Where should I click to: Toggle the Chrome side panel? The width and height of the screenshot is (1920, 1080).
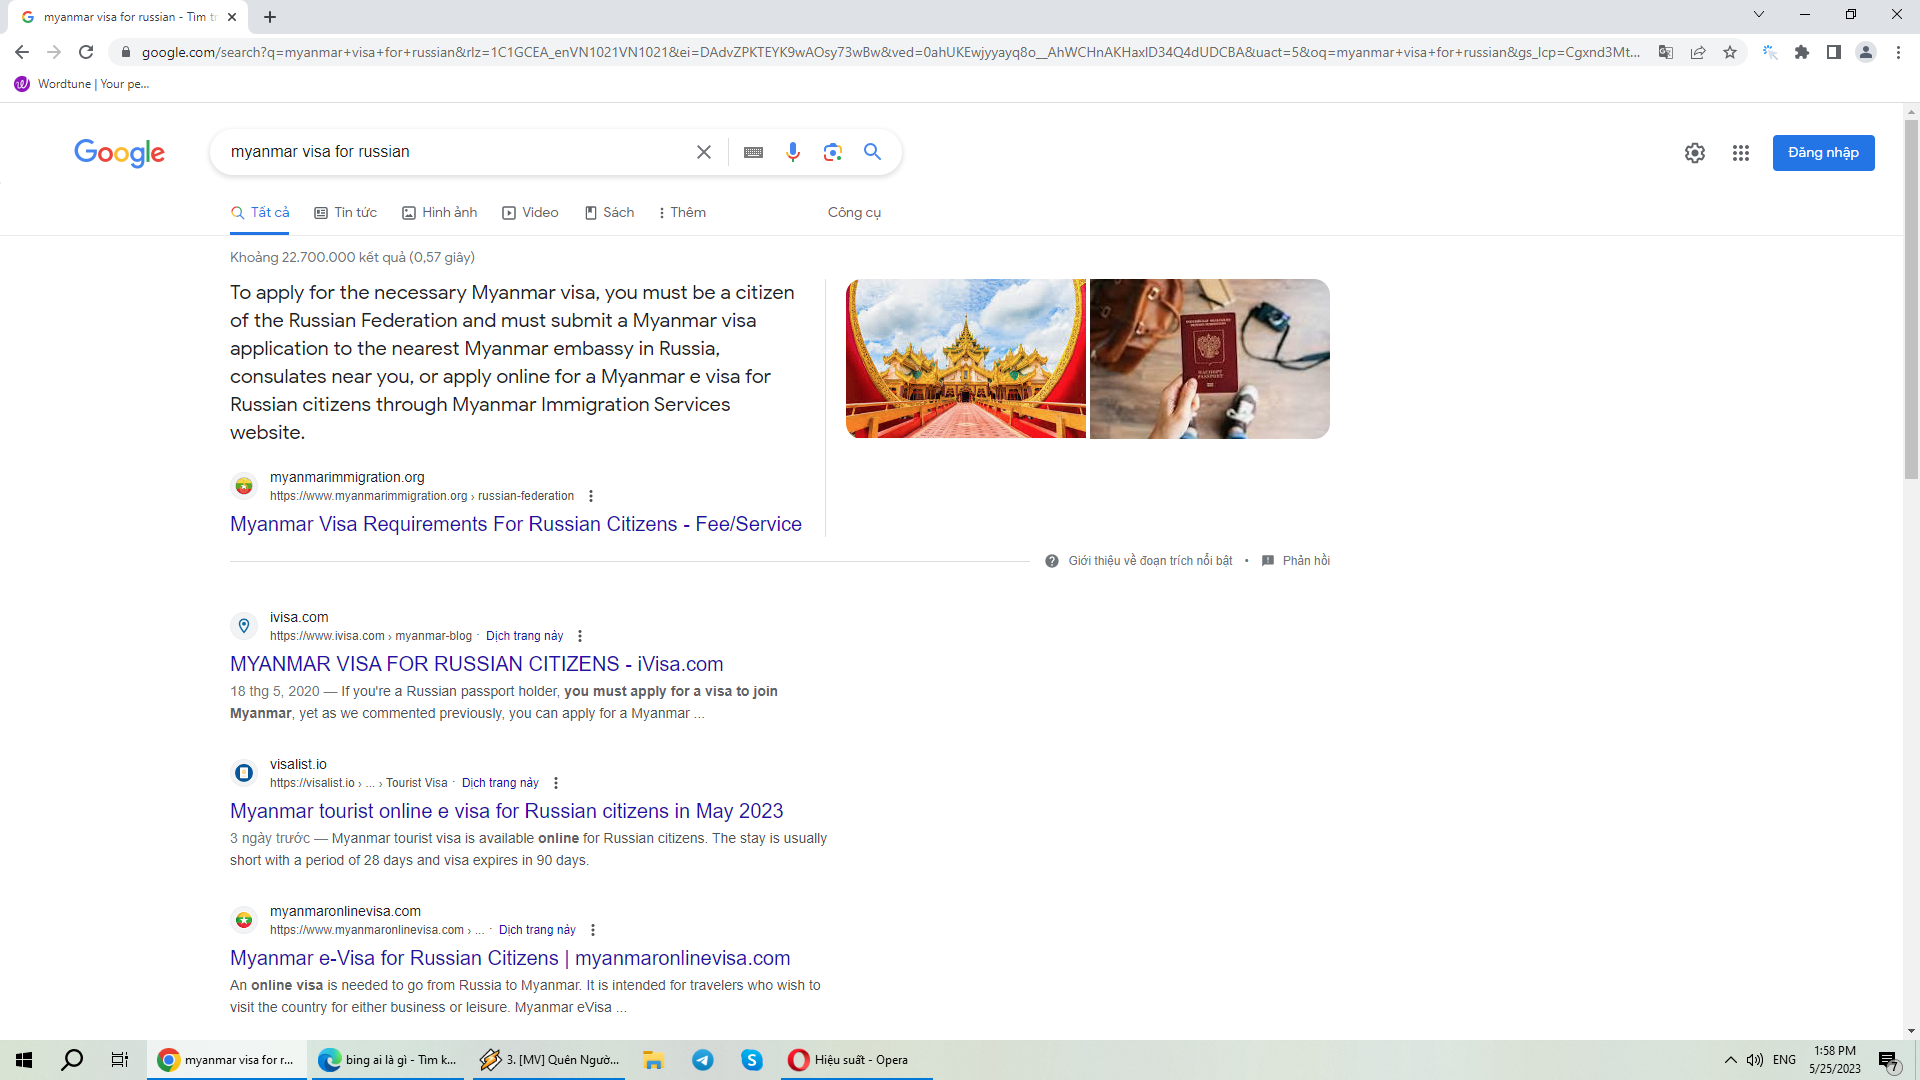pyautogui.click(x=1834, y=52)
